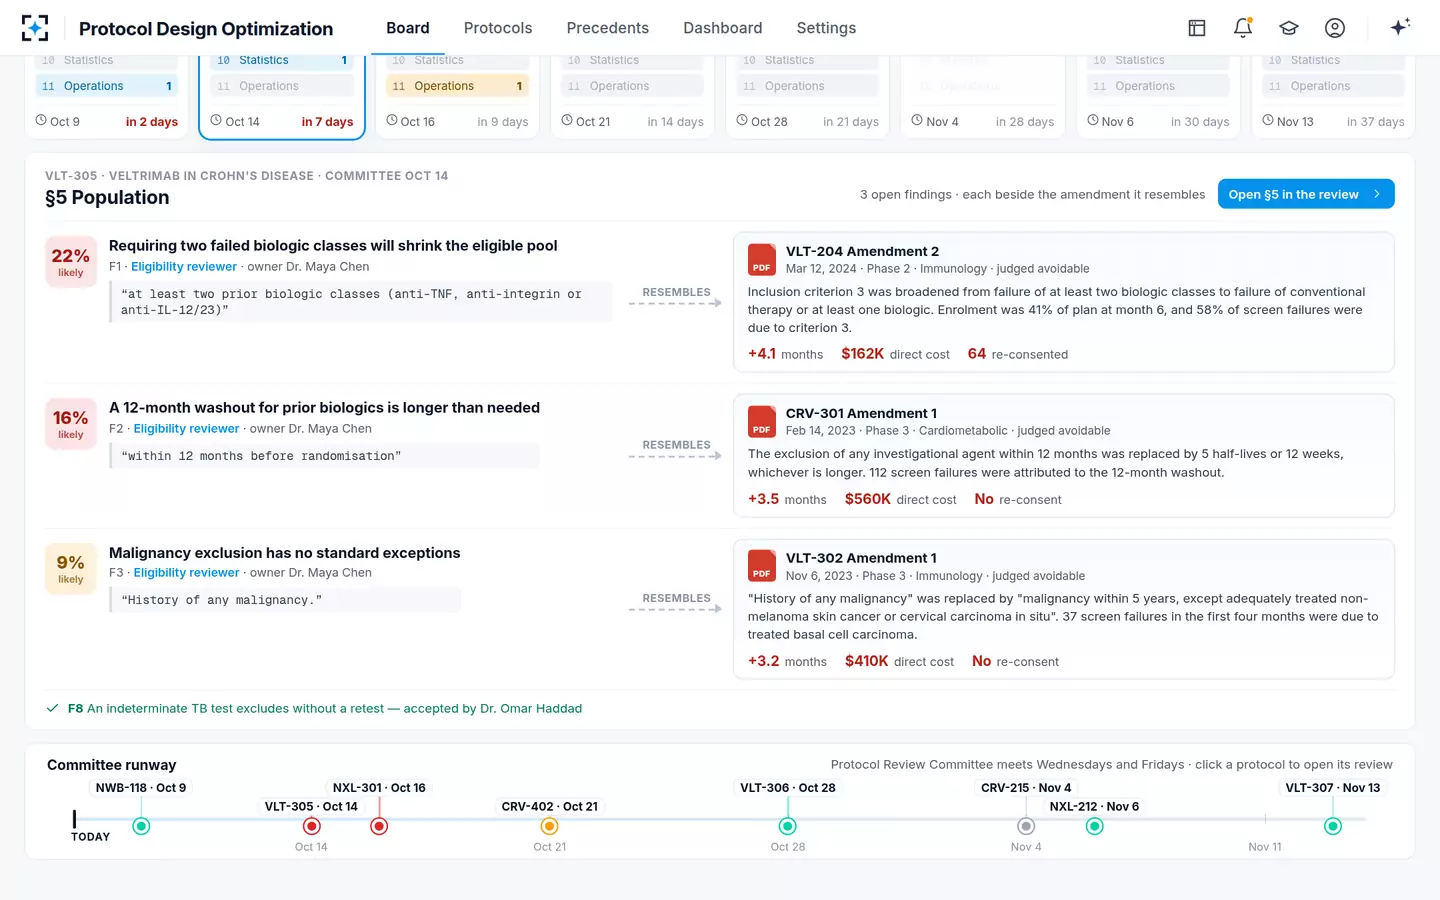
Task: Click the "$162K" direct cost value
Action: click(863, 354)
